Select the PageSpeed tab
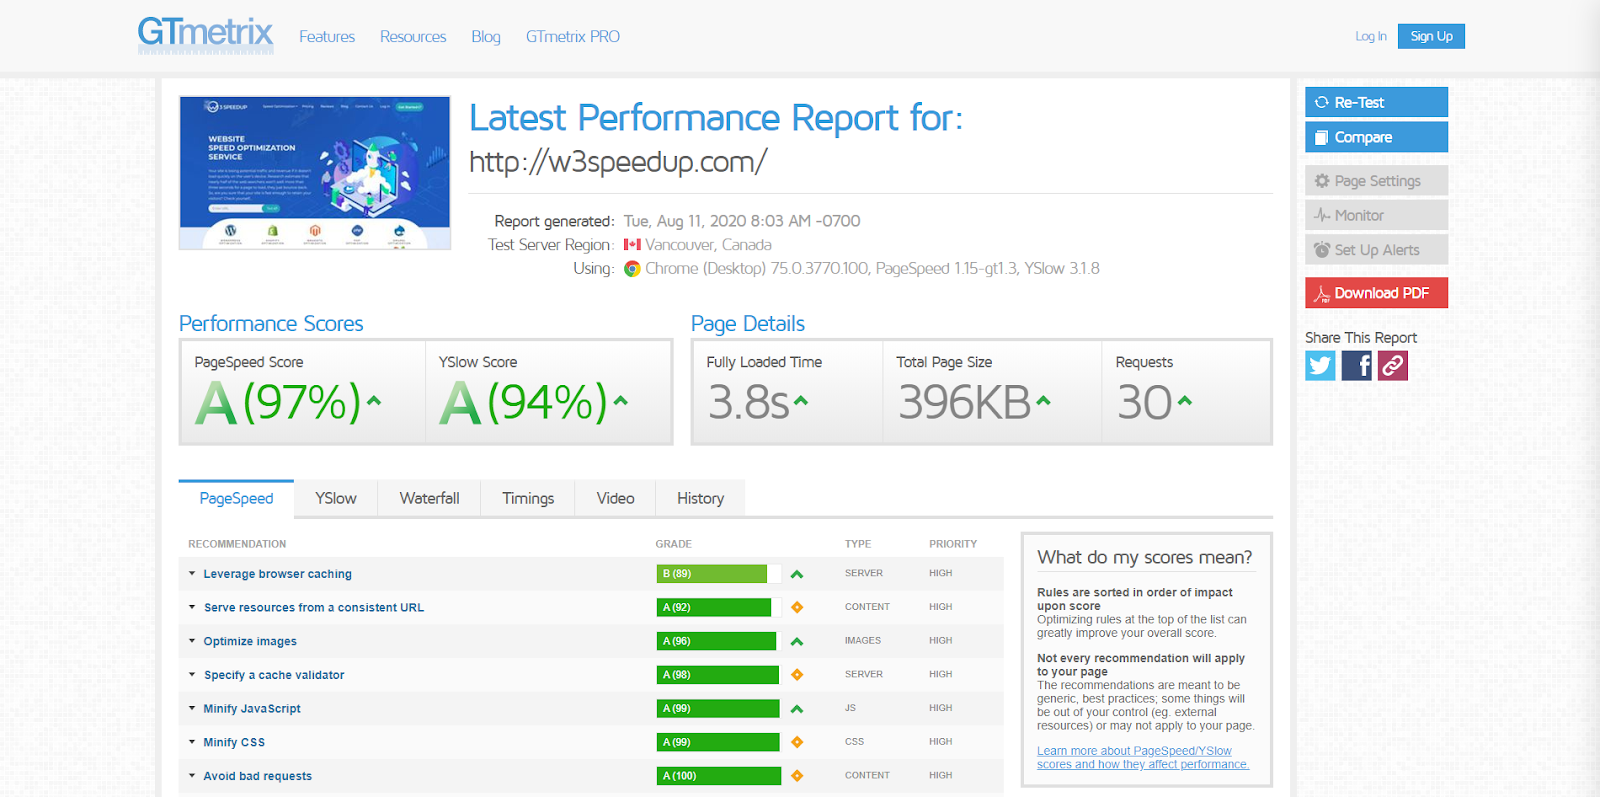 click(236, 498)
